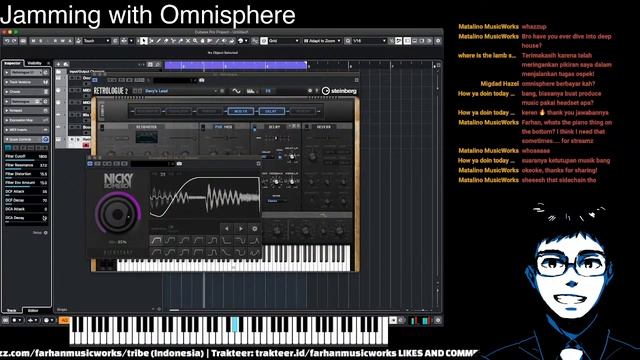Open the Touch automation mode dropdown
Screen dimensions: 640x360
coord(96,41)
